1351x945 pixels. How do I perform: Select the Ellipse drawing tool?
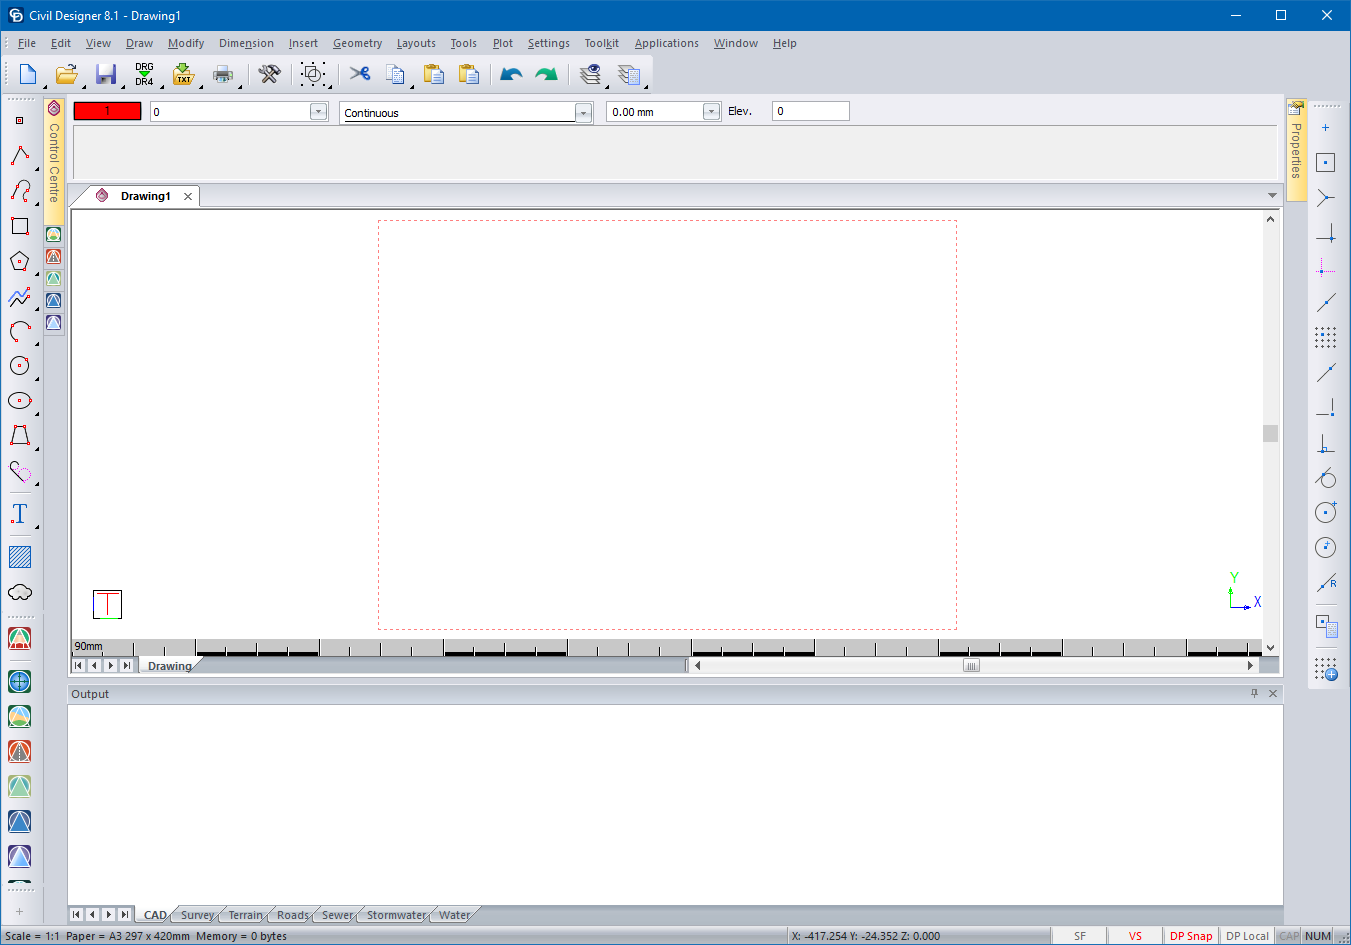point(19,401)
